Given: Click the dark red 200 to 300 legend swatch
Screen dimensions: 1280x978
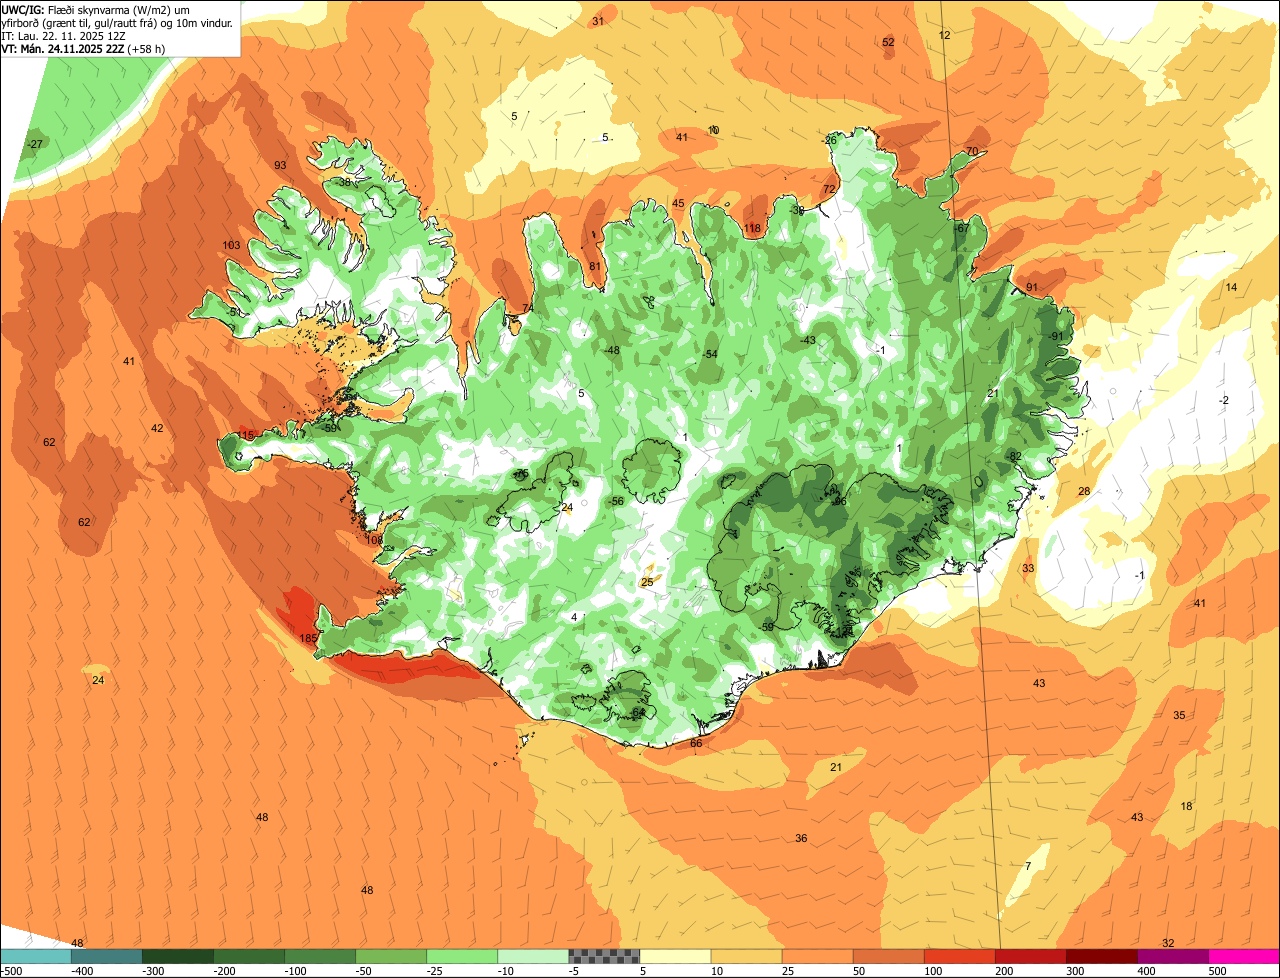Looking at the screenshot, I should [1031, 956].
